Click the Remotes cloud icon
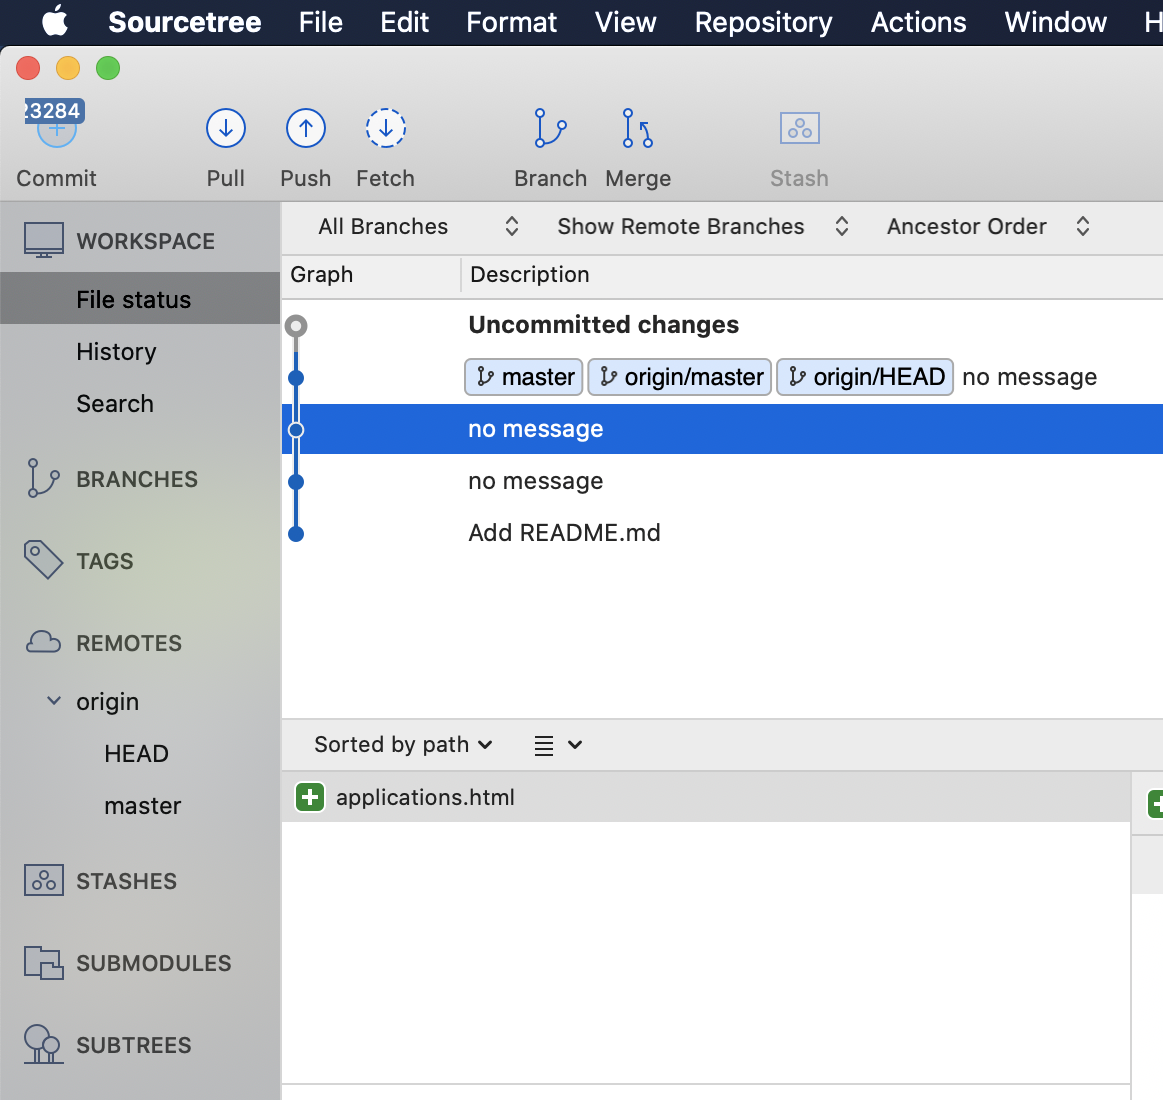 pos(43,642)
